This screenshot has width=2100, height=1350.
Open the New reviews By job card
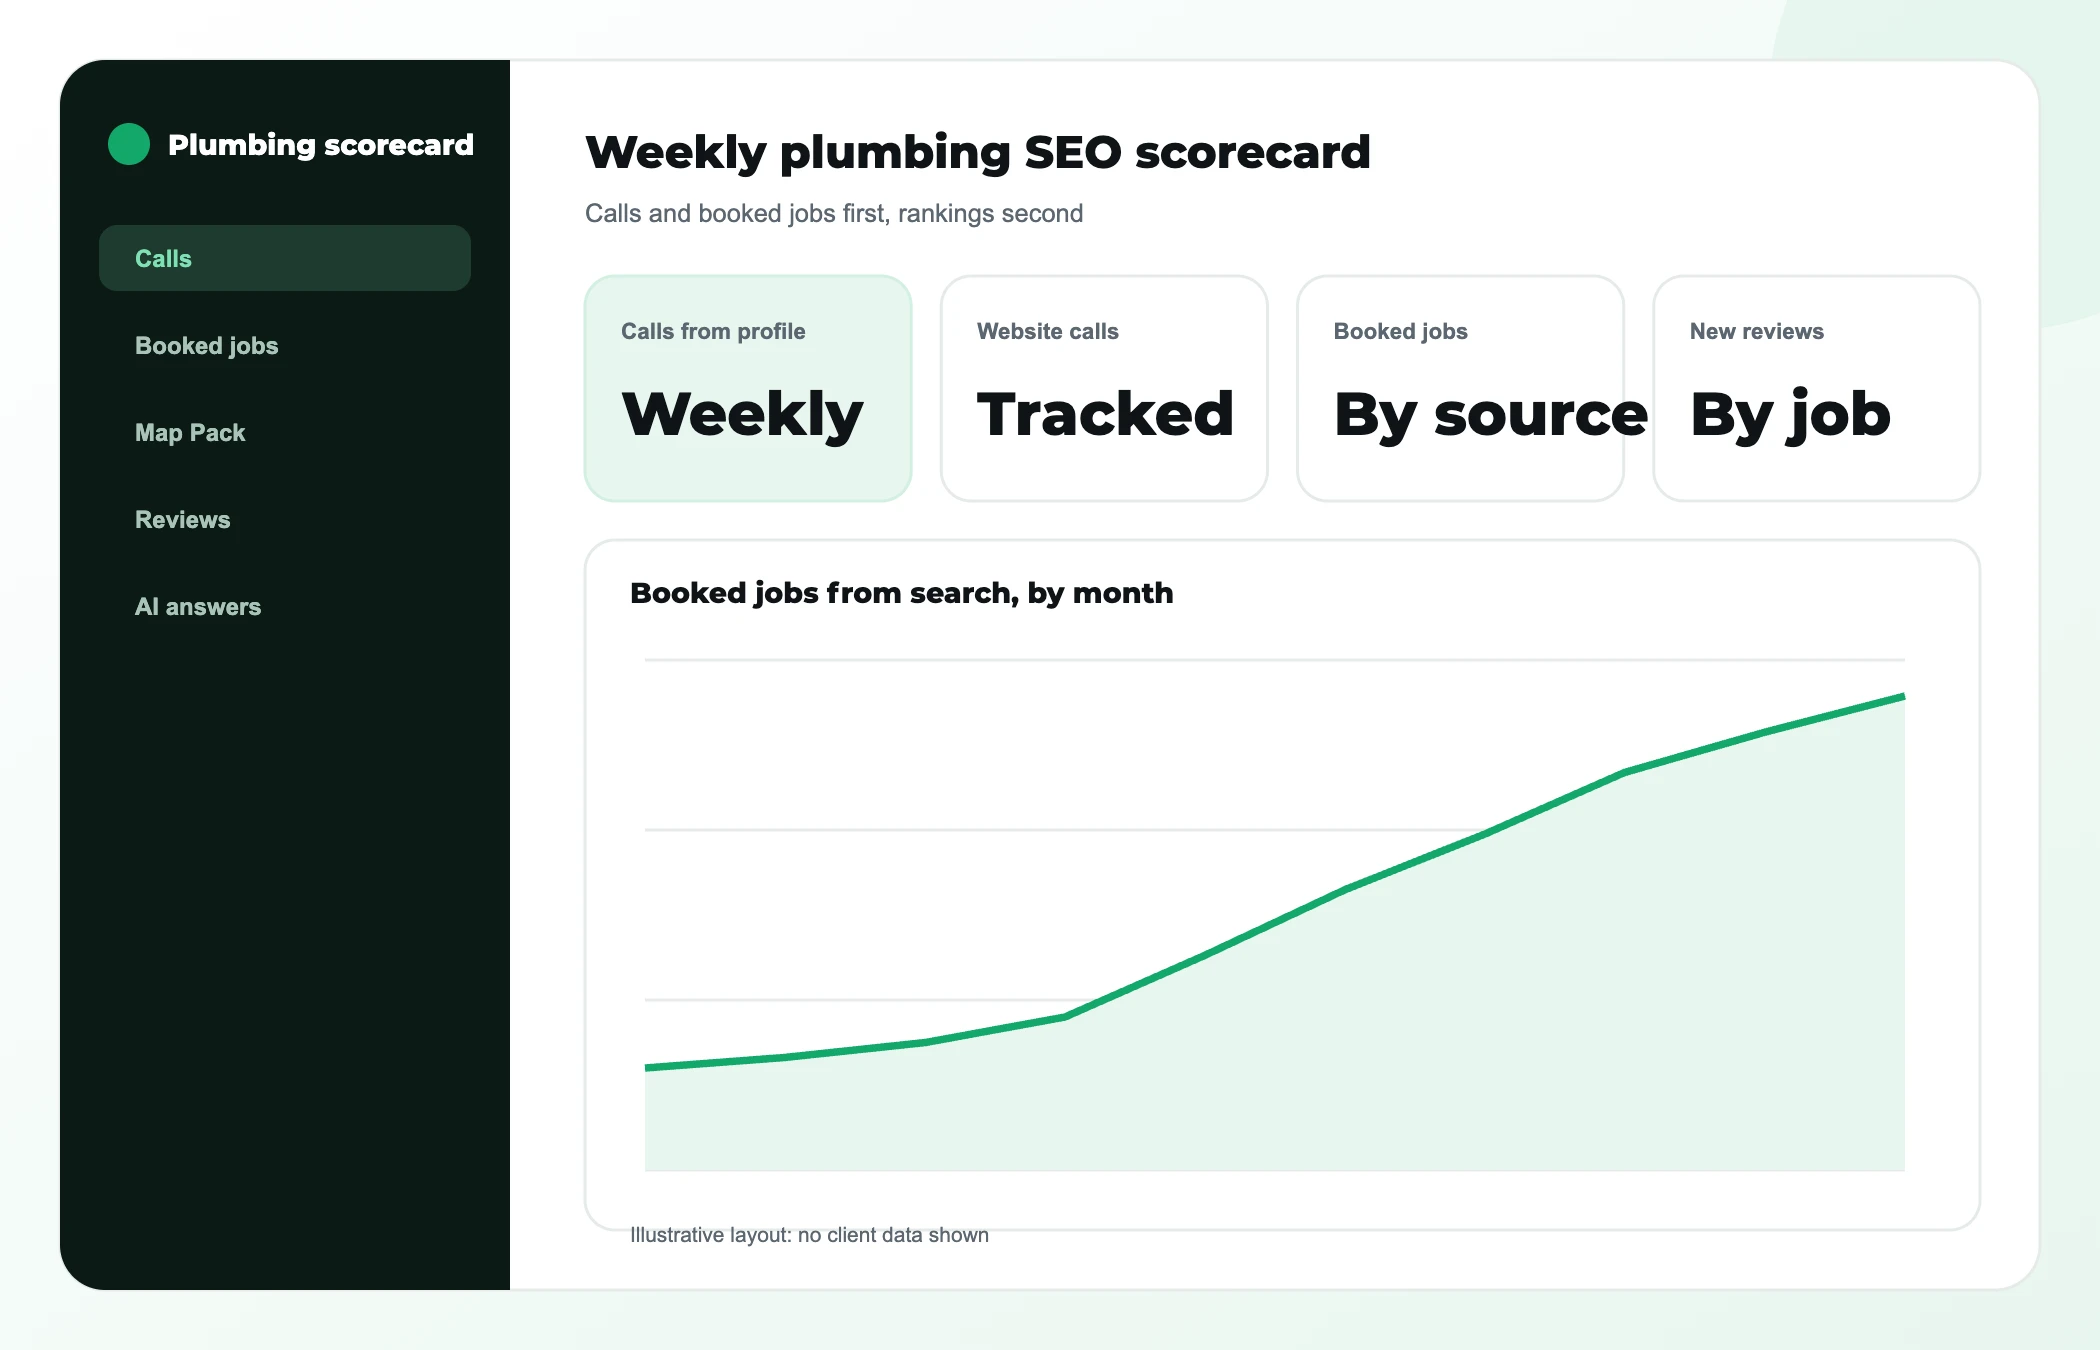coord(1817,388)
